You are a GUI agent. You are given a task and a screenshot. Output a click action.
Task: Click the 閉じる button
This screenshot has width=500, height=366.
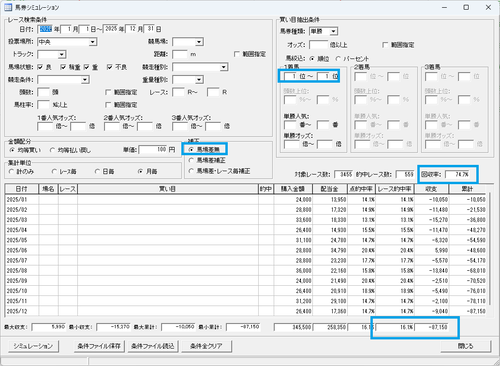tap(466, 346)
